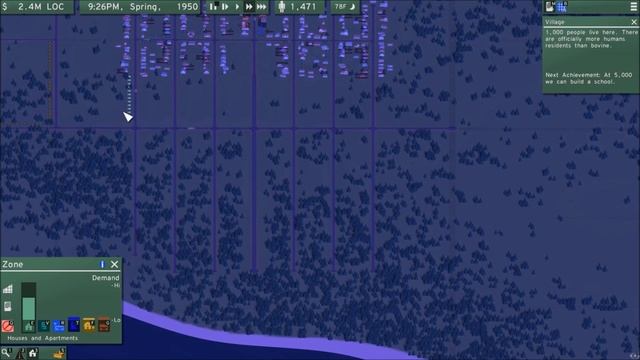Open the zone house tool in bottom toolbar
The image size is (640, 360).
[33, 353]
